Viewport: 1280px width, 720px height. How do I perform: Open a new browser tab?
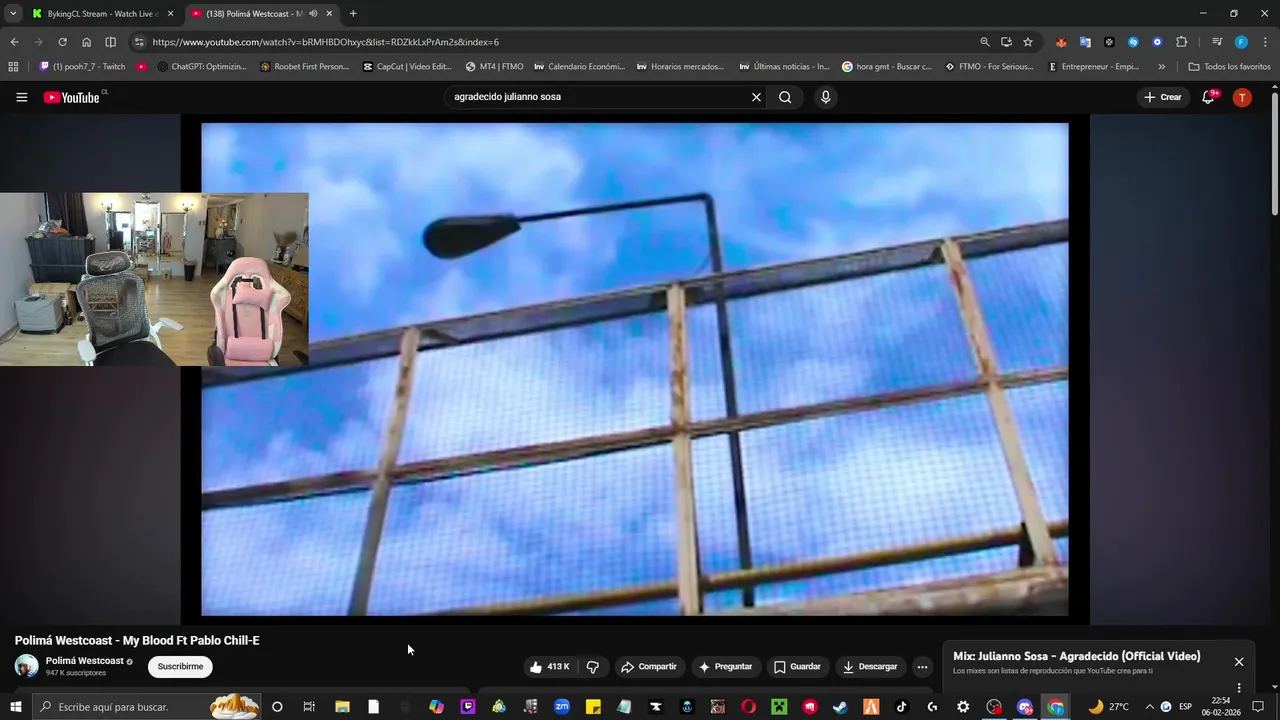click(353, 14)
